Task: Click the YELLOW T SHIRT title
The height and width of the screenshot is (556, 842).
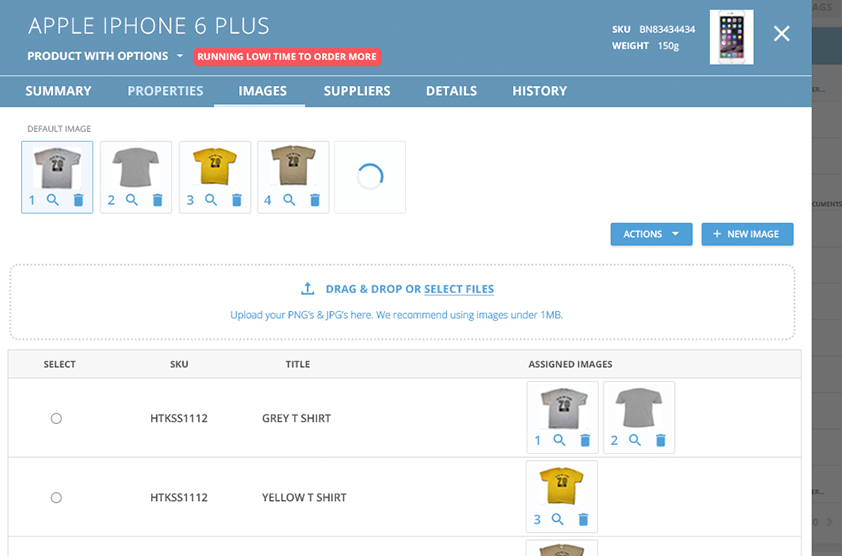Action: click(x=304, y=497)
